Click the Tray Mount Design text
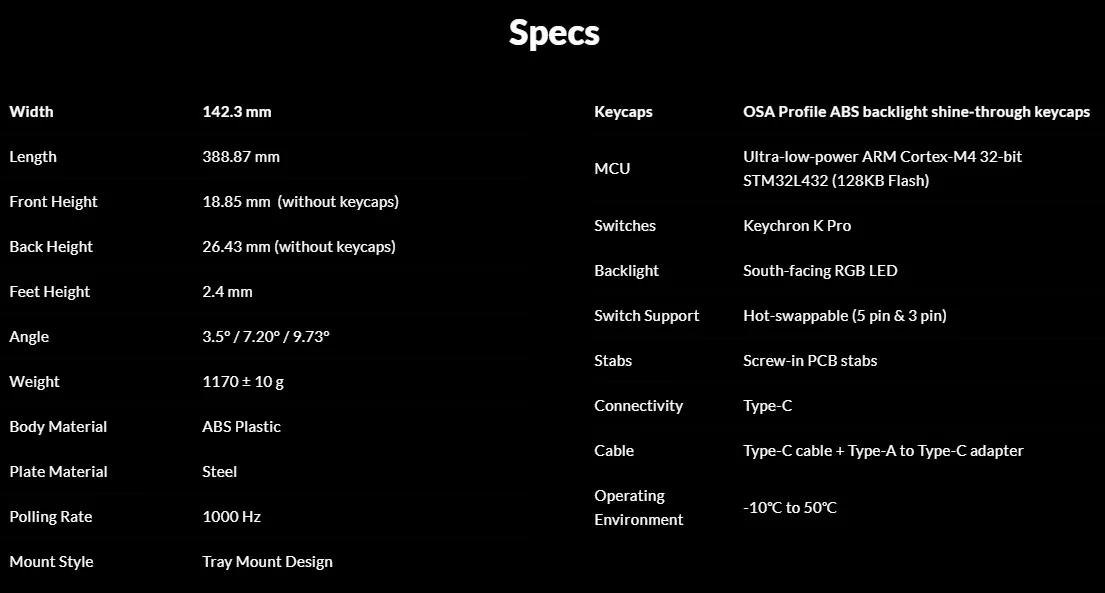The height and width of the screenshot is (593, 1105). coord(267,562)
